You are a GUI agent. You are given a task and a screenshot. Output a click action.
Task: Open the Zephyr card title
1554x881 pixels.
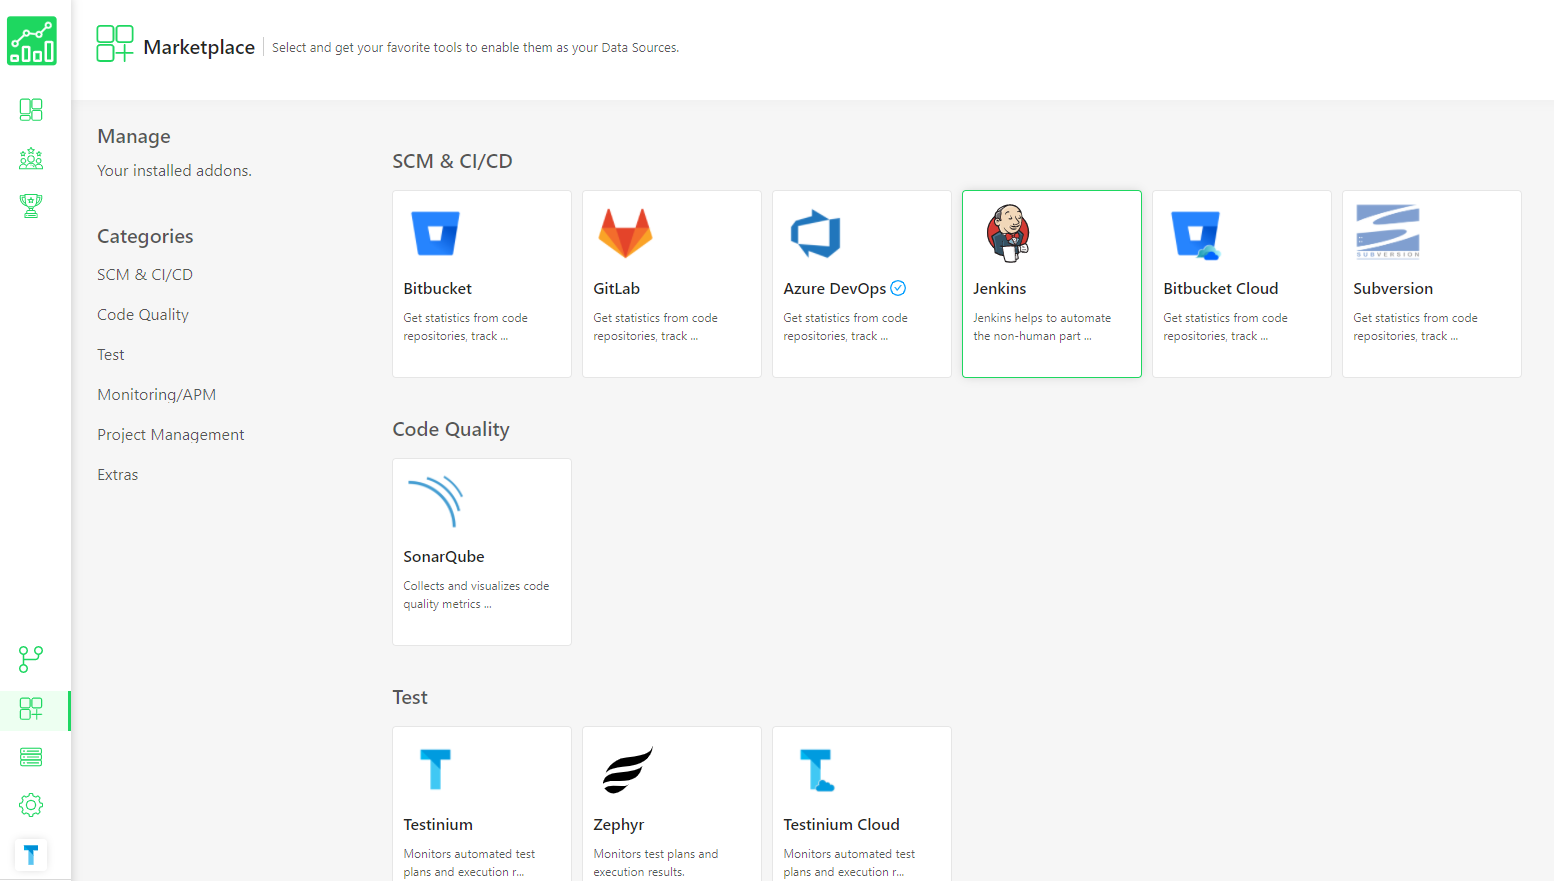click(x=619, y=824)
